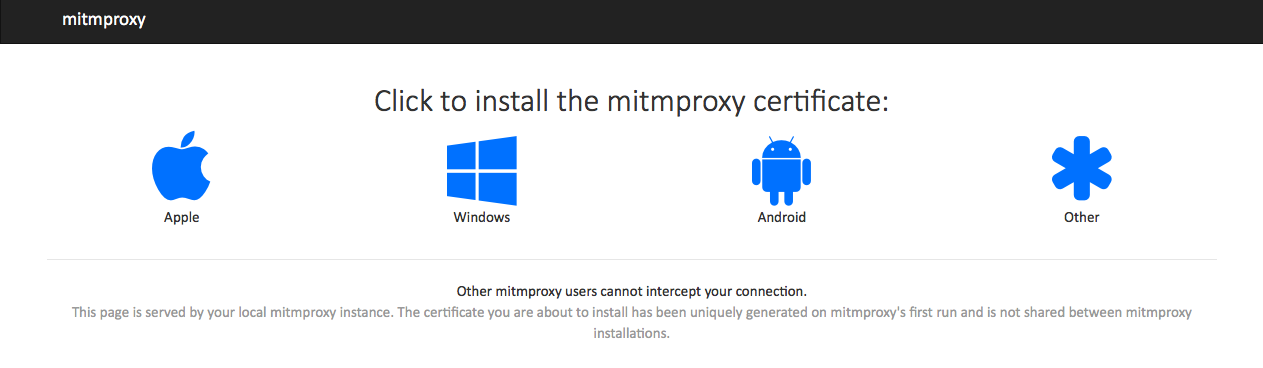
Task: Select the "Other" text label
Action: point(1082,217)
